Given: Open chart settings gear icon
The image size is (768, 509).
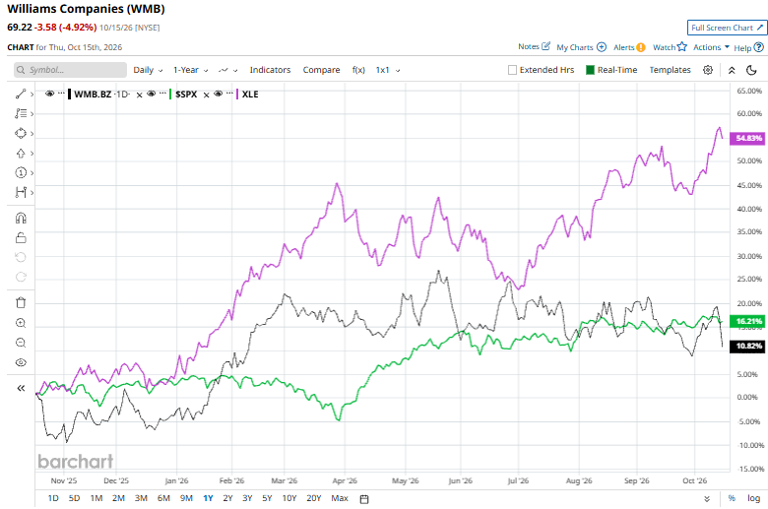Looking at the screenshot, I should click(708, 70).
